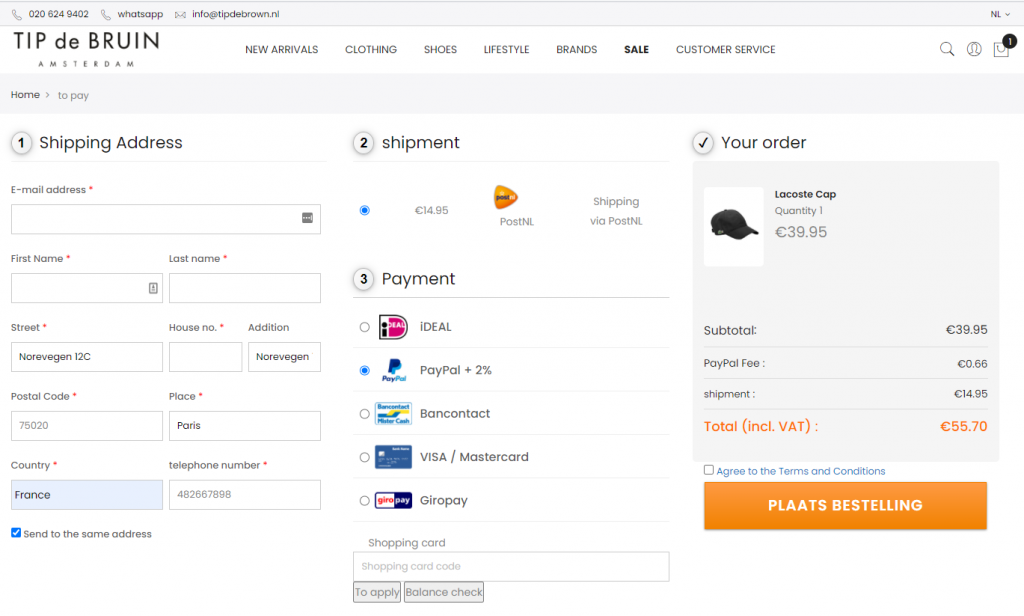Click the PostNL carrier logo
This screenshot has width=1024, height=616.
506,197
